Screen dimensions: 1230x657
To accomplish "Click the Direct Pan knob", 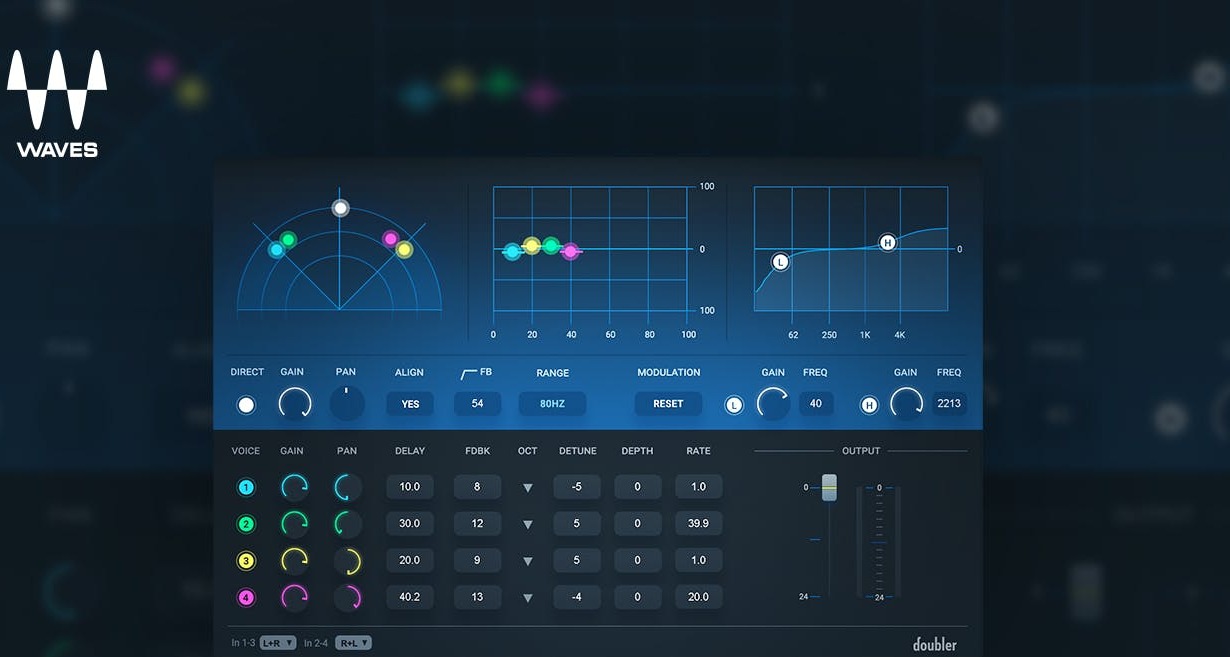I will (x=347, y=403).
